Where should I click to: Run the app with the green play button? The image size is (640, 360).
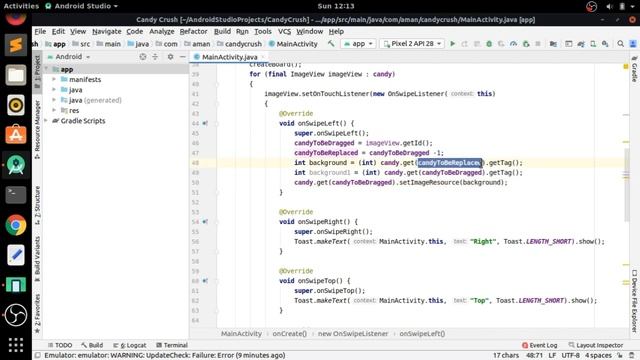coord(452,44)
